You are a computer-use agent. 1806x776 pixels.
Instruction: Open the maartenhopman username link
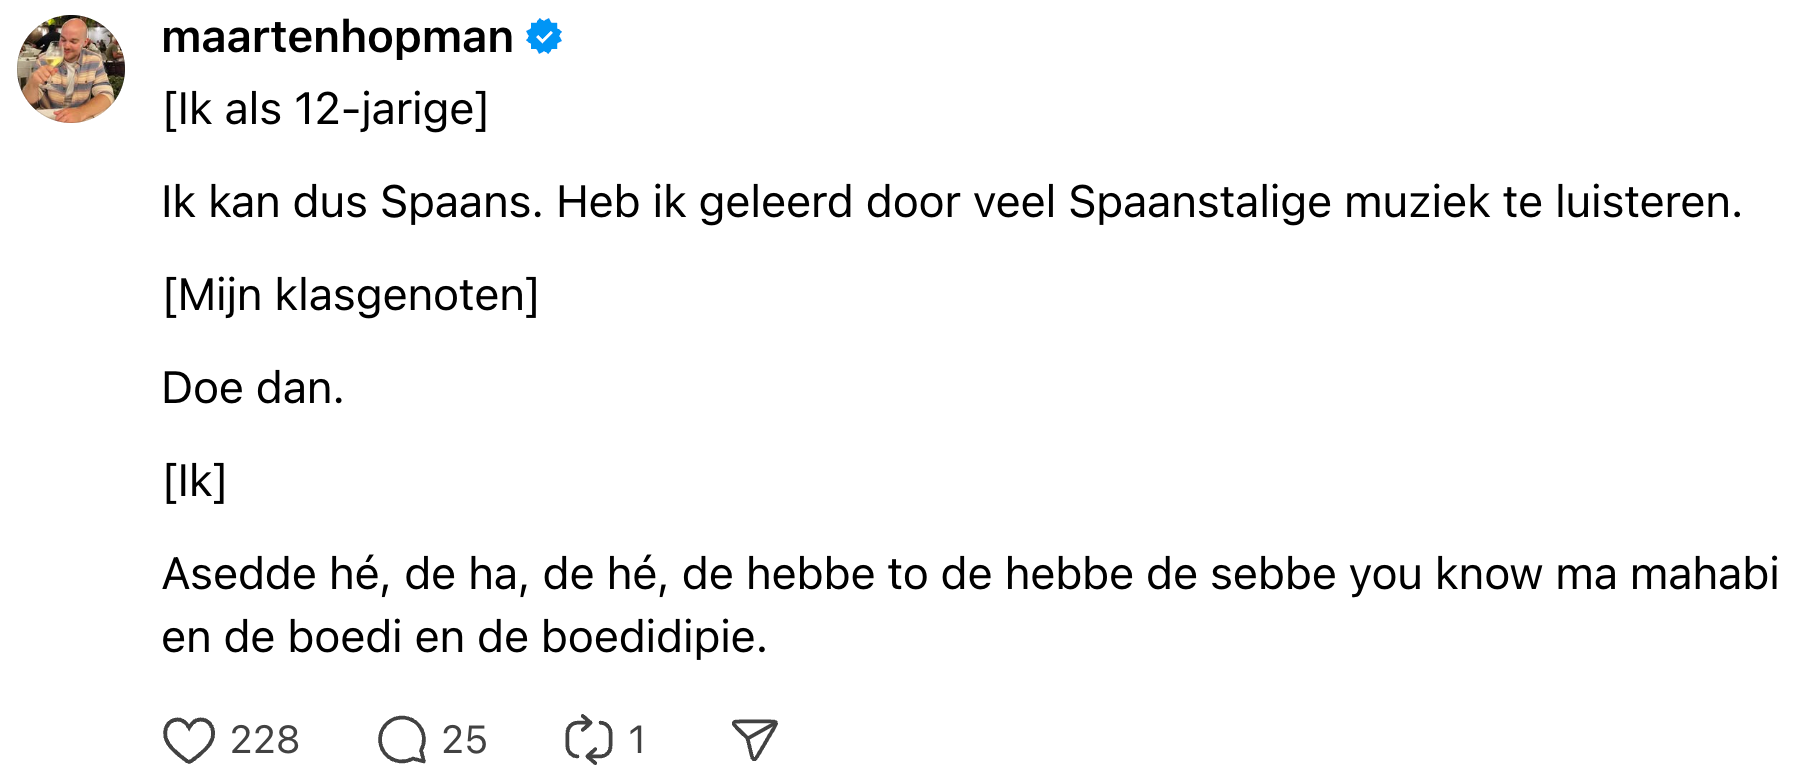[337, 37]
